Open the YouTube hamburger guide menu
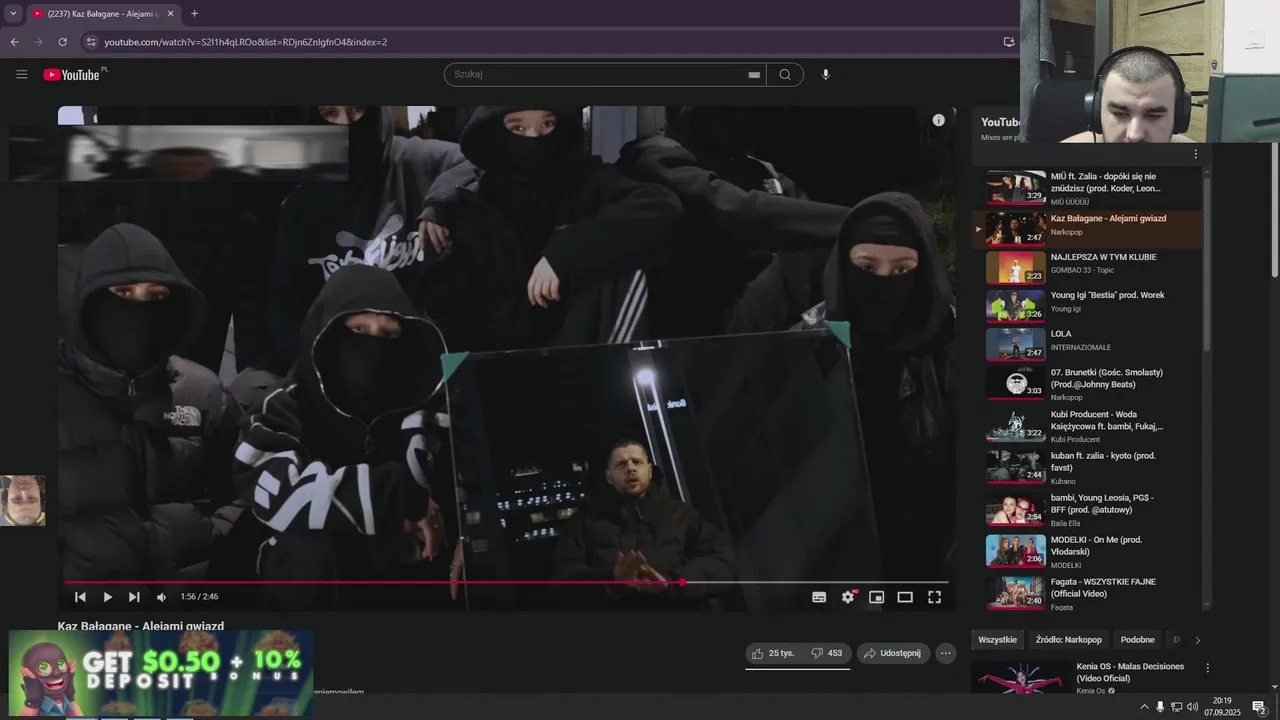Screen dimensions: 1280x720 click(22, 74)
